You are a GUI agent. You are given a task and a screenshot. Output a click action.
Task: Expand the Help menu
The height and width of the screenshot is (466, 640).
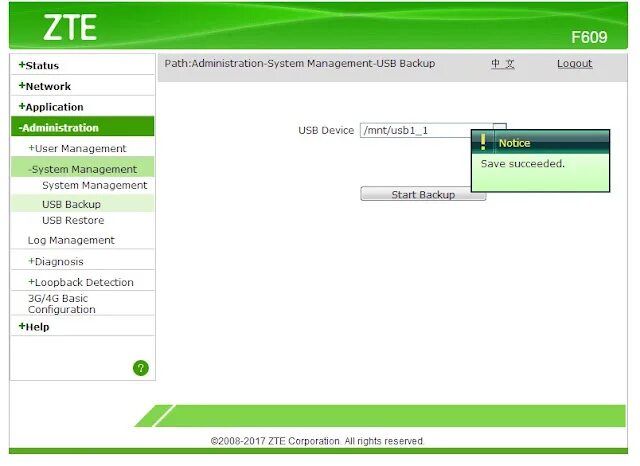34,327
